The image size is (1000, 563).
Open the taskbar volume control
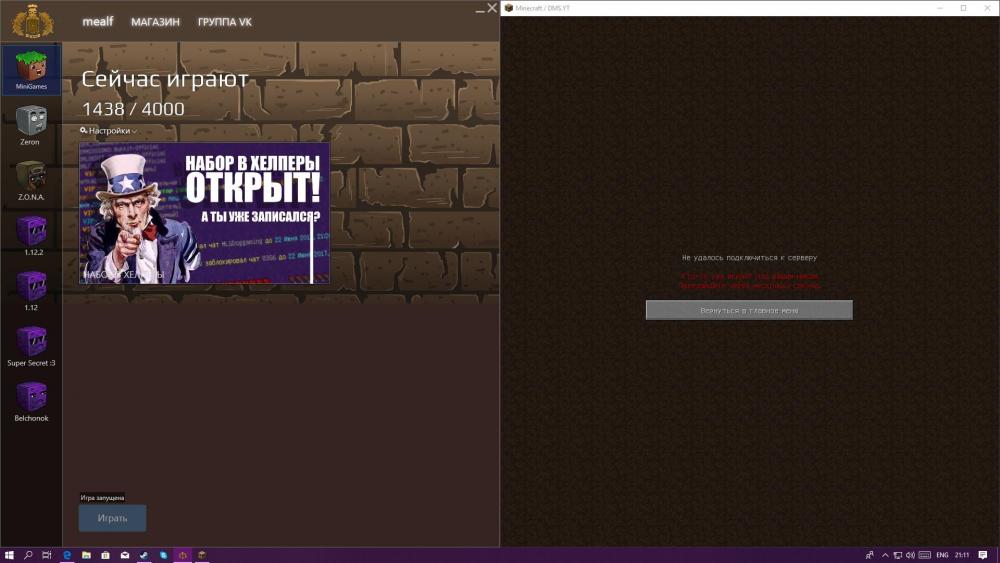tap(911, 555)
